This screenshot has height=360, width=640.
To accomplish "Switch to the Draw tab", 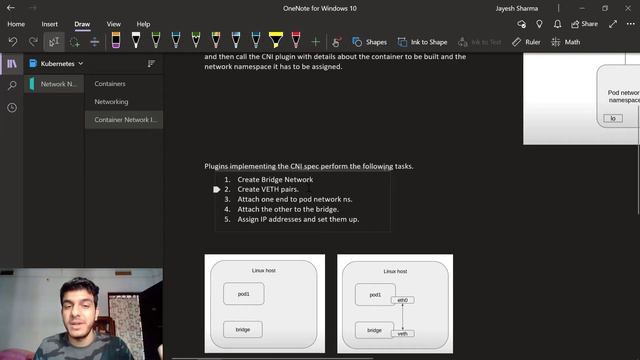I will tap(82, 24).
